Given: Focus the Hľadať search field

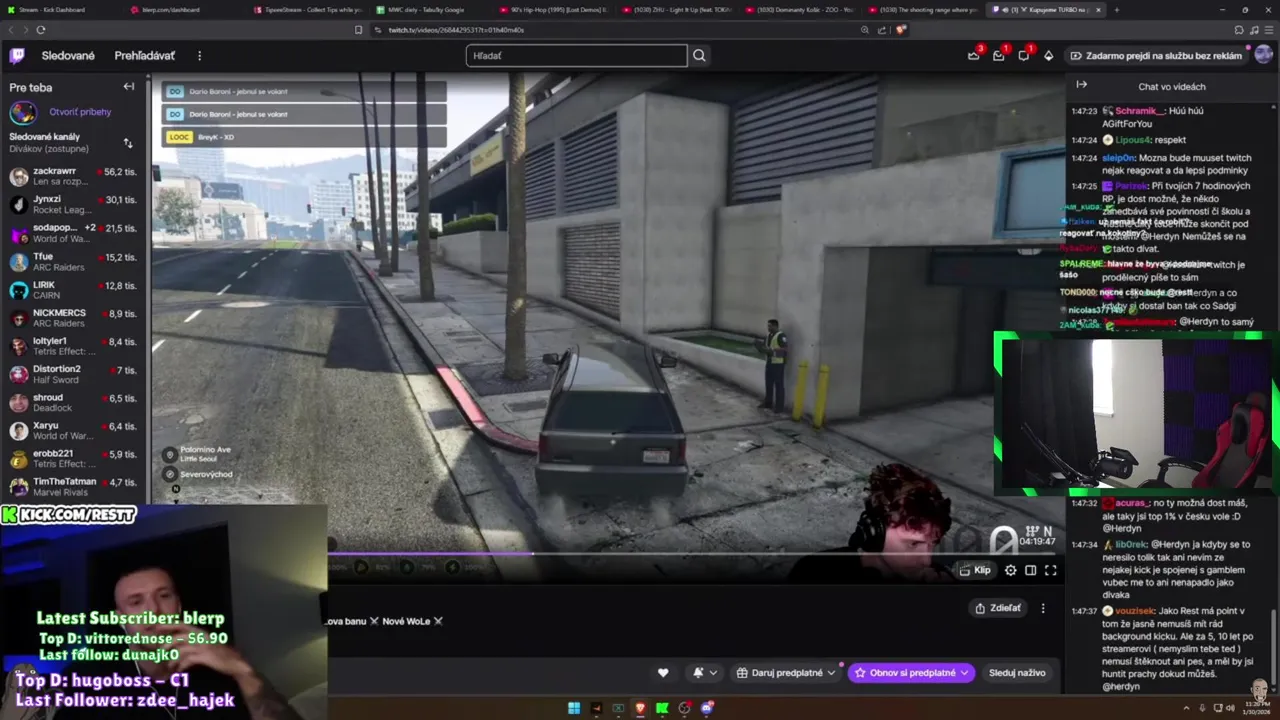Looking at the screenshot, I should 576,56.
